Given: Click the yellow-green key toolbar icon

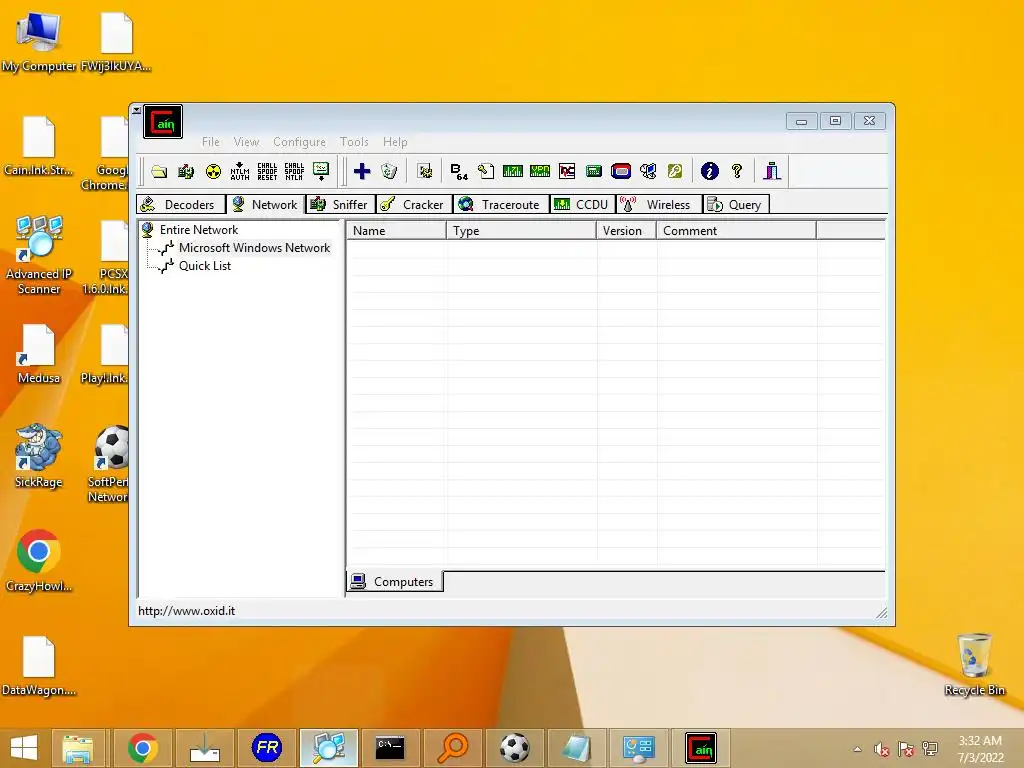Looking at the screenshot, I should 675,171.
